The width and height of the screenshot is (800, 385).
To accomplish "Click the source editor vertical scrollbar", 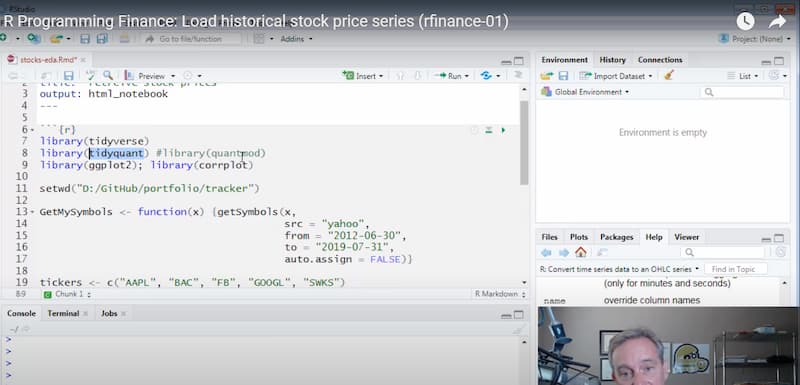I will [x=524, y=183].
